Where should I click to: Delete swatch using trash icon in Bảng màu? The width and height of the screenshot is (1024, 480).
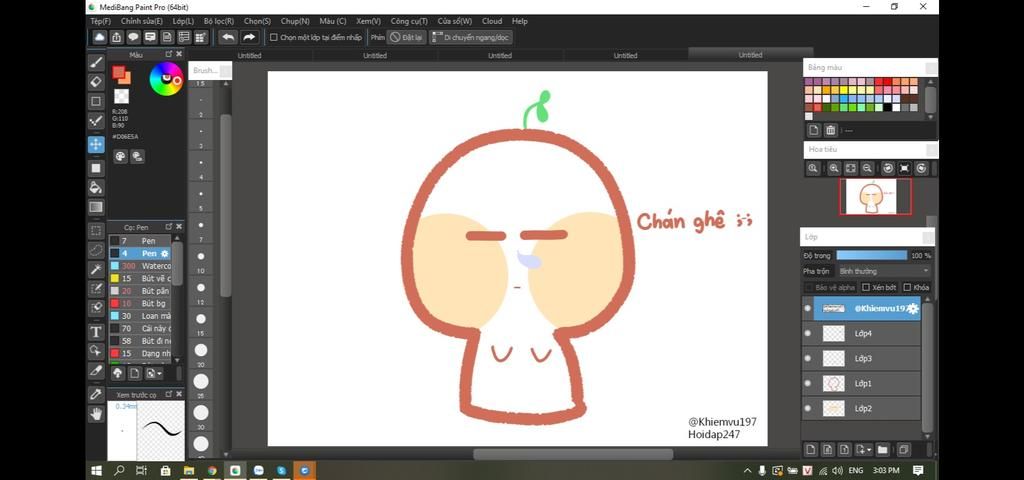830,130
